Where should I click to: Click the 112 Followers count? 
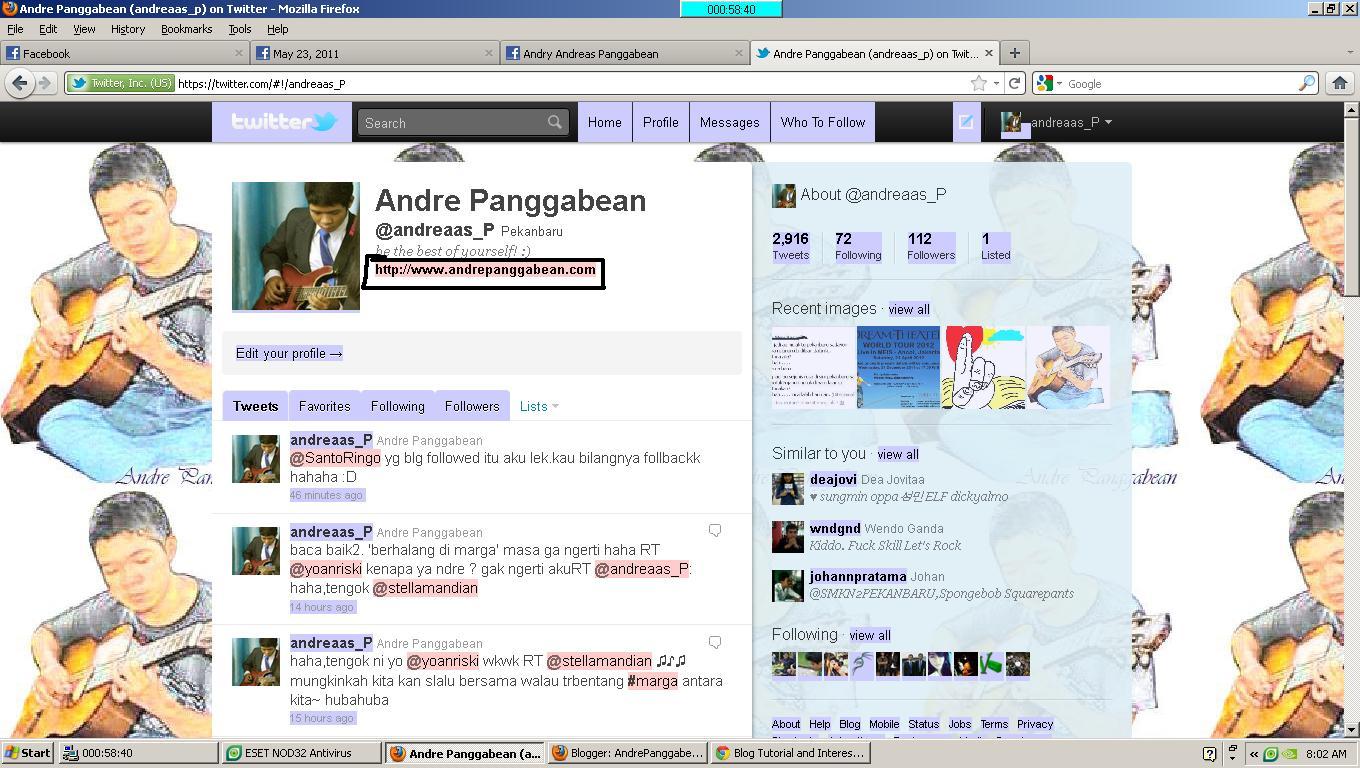coord(931,246)
